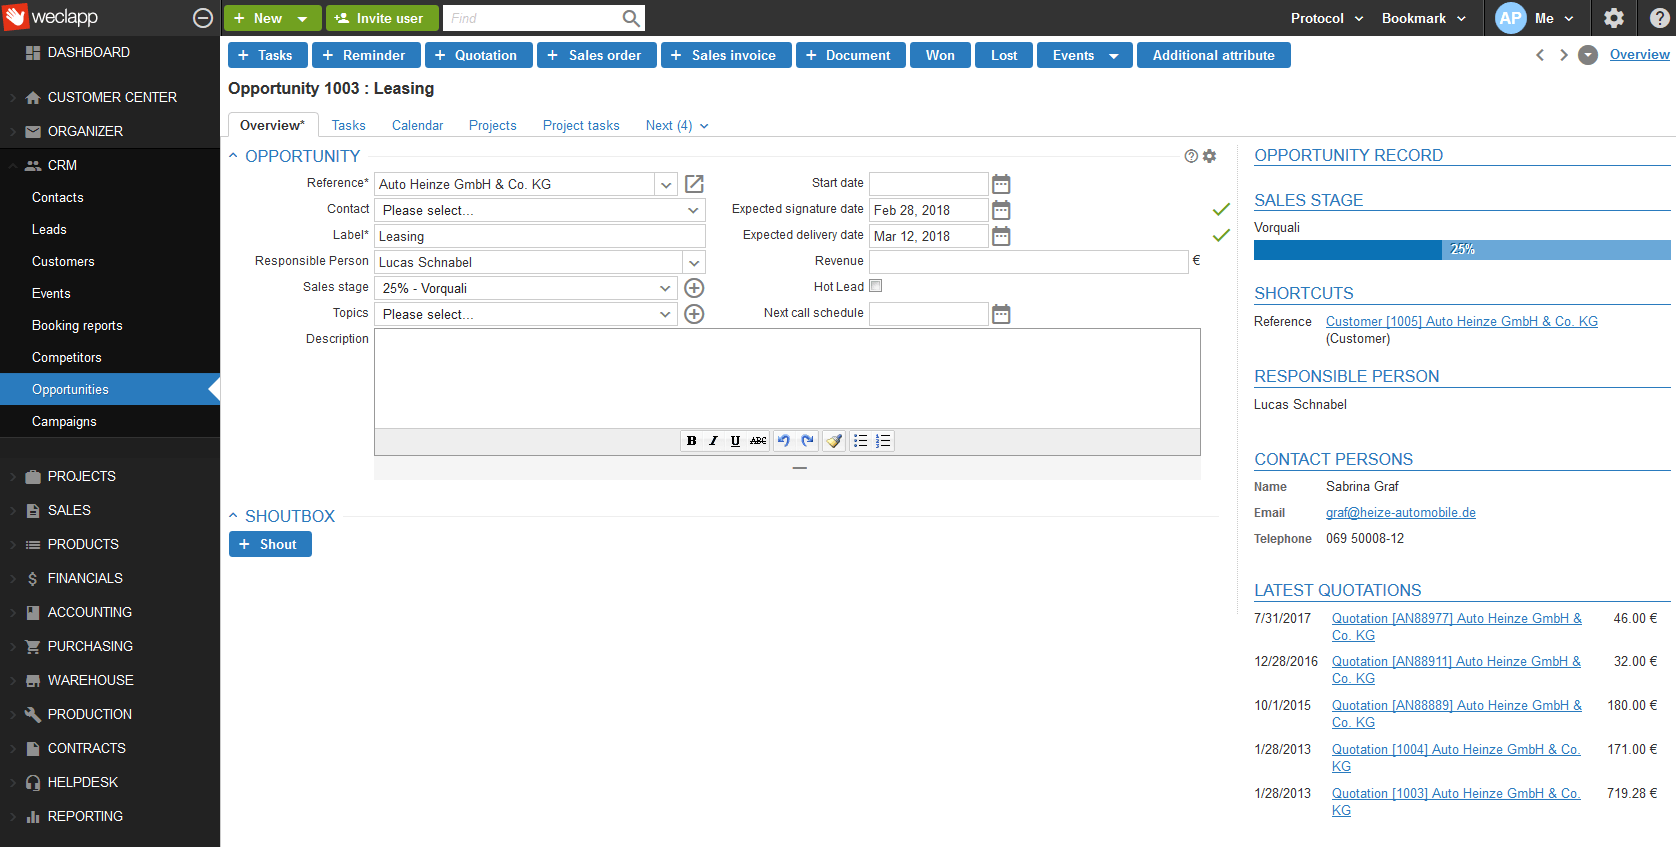This screenshot has height=847, width=1676.
Task: Open the Responsible Person dropdown
Action: pyautogui.click(x=694, y=262)
